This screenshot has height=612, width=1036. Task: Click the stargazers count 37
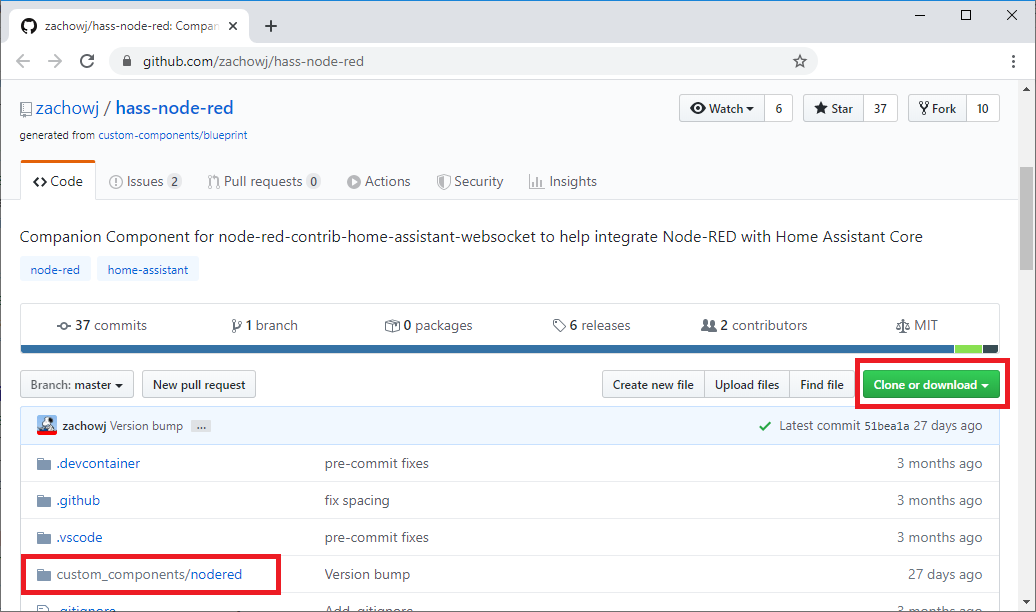[x=880, y=108]
